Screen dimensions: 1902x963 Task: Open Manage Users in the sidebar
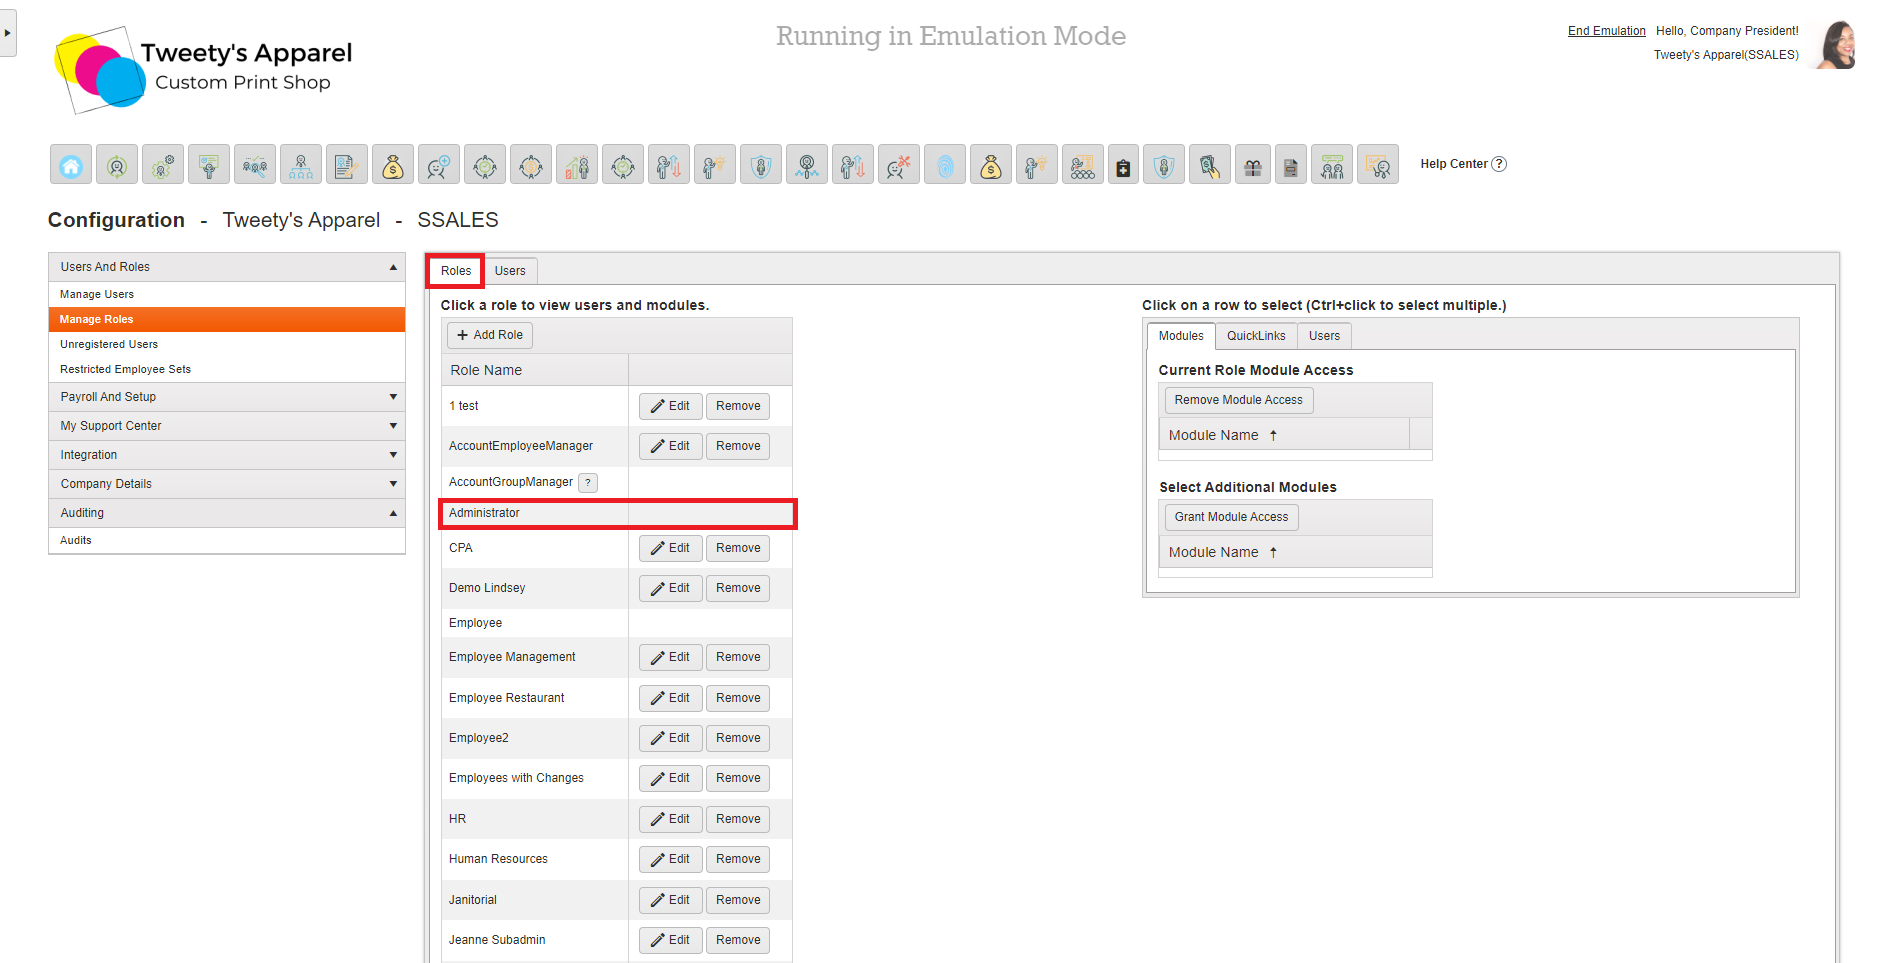[x=227, y=295]
